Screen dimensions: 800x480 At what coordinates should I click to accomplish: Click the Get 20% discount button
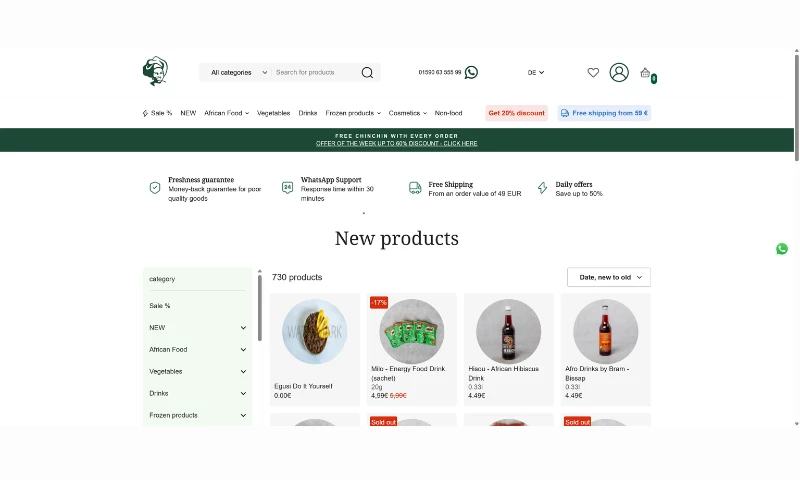[x=516, y=113]
